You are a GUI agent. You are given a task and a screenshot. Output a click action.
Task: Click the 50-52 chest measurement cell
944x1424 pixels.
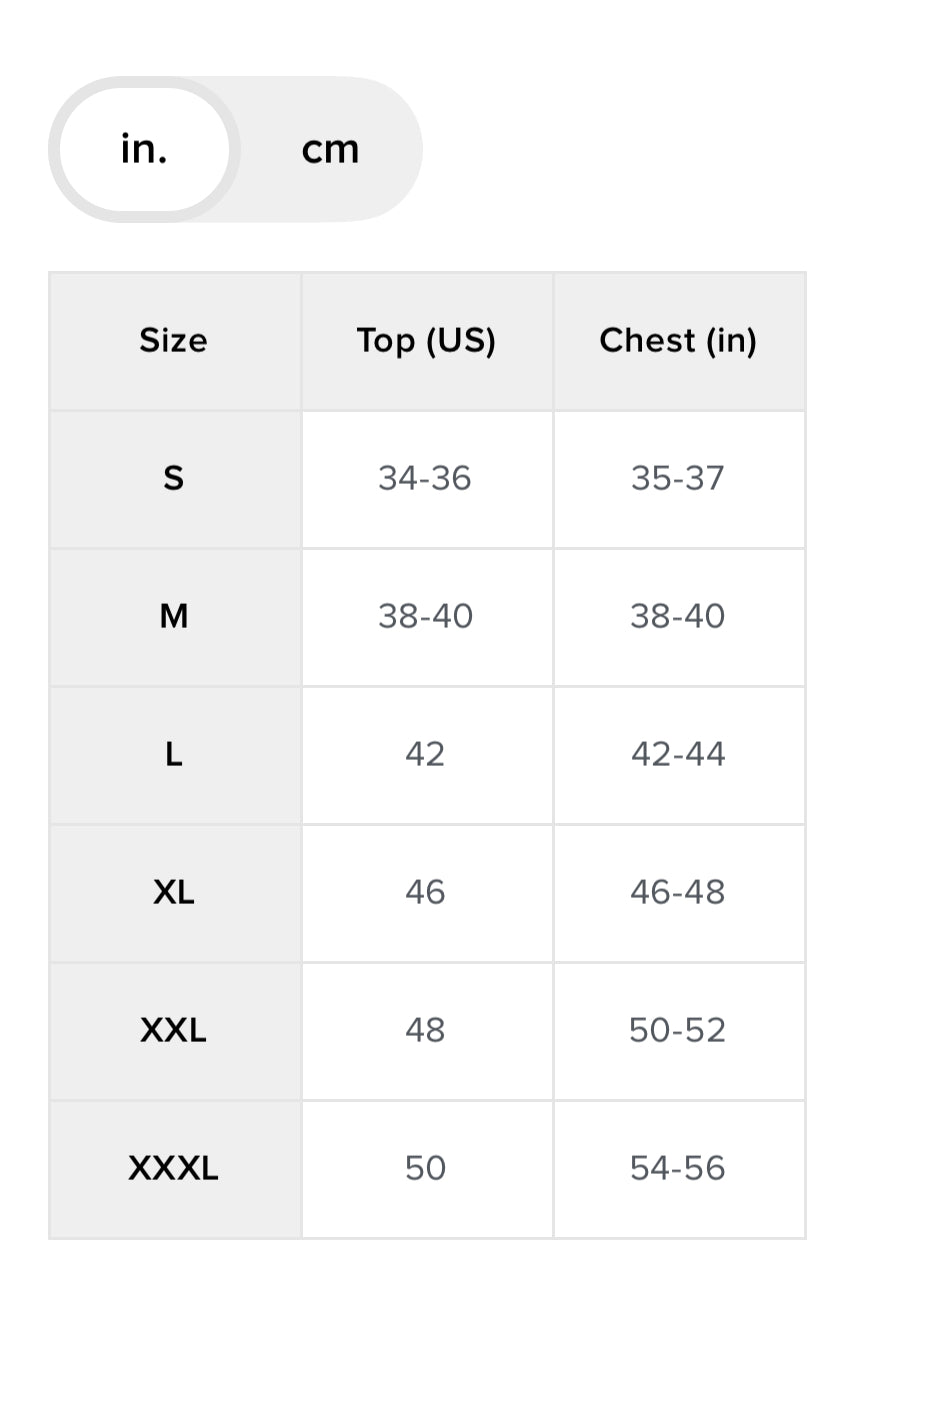(x=678, y=1031)
